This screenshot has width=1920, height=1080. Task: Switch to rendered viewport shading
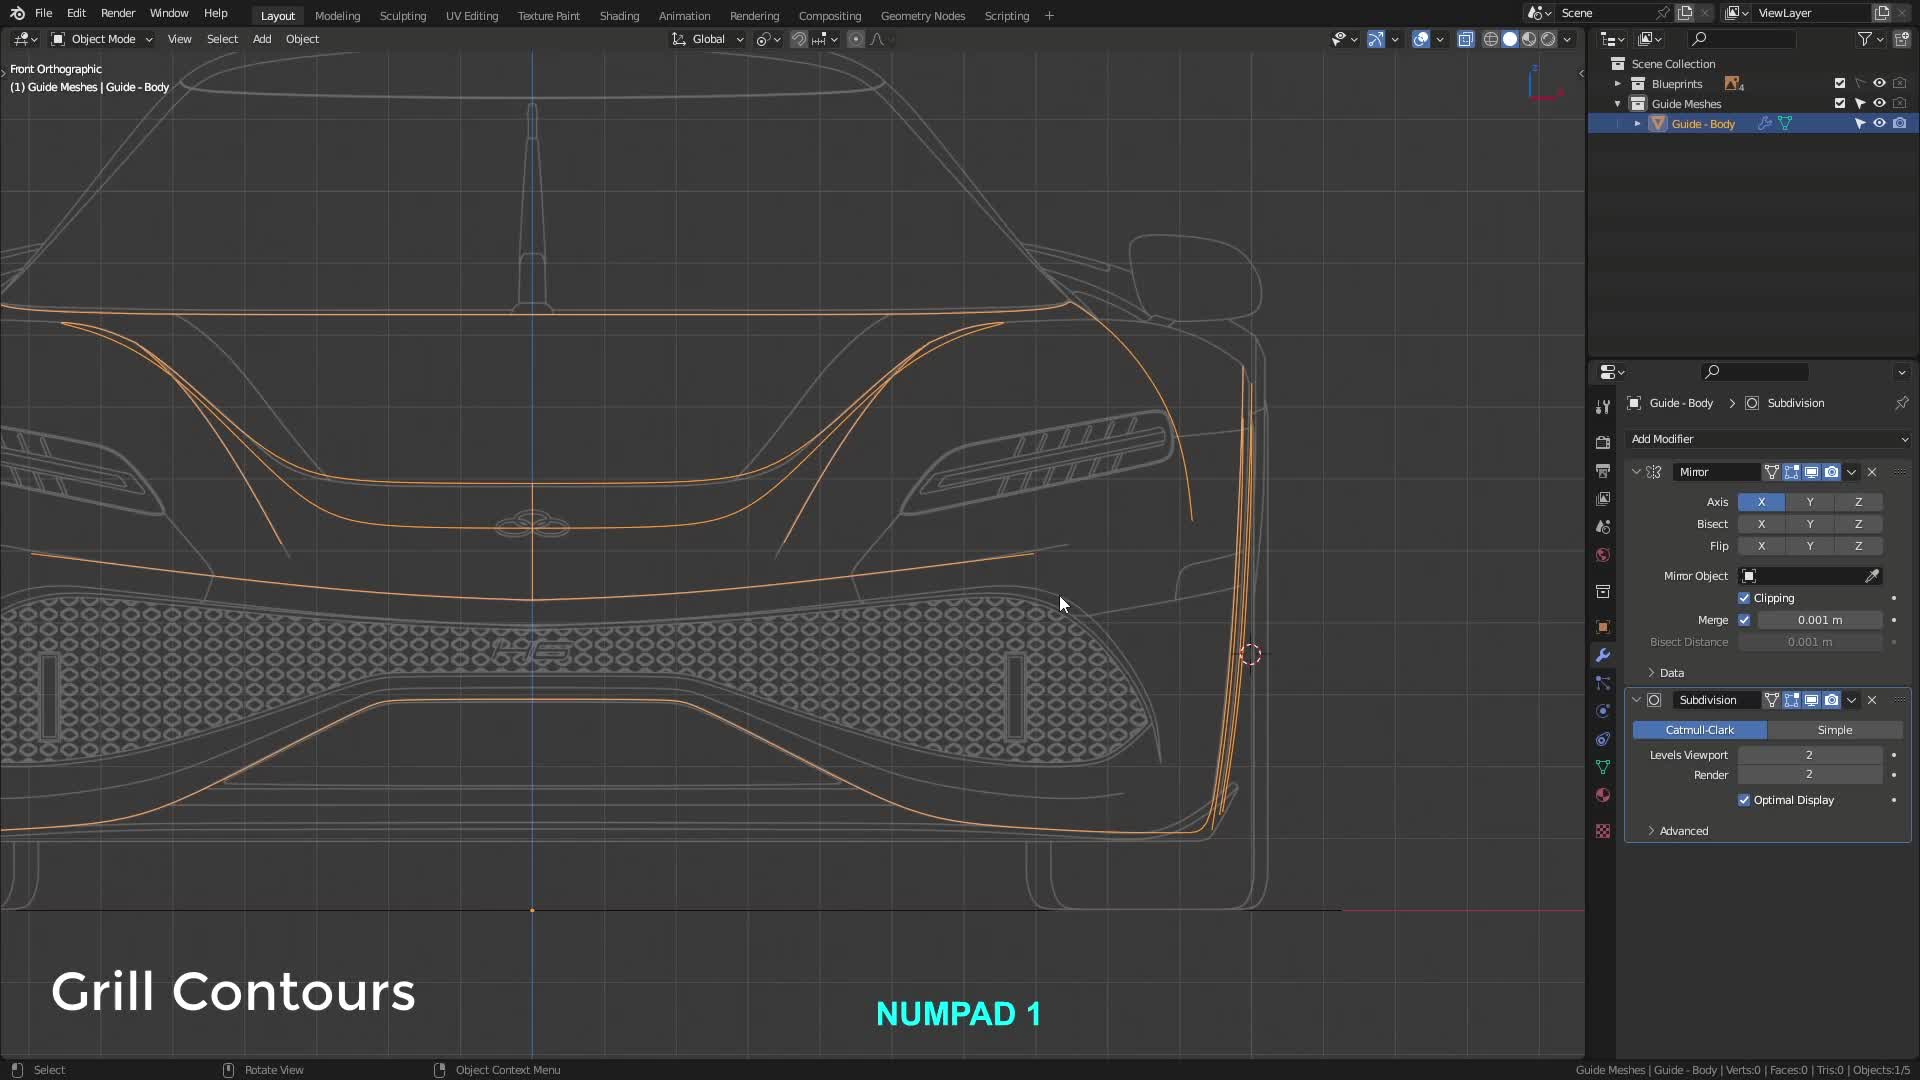[1548, 39]
